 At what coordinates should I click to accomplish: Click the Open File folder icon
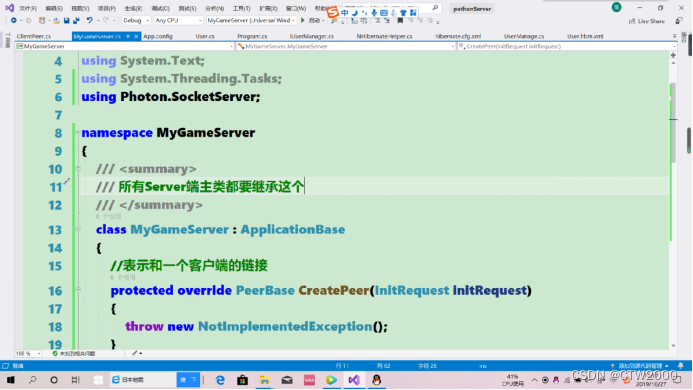[57, 20]
